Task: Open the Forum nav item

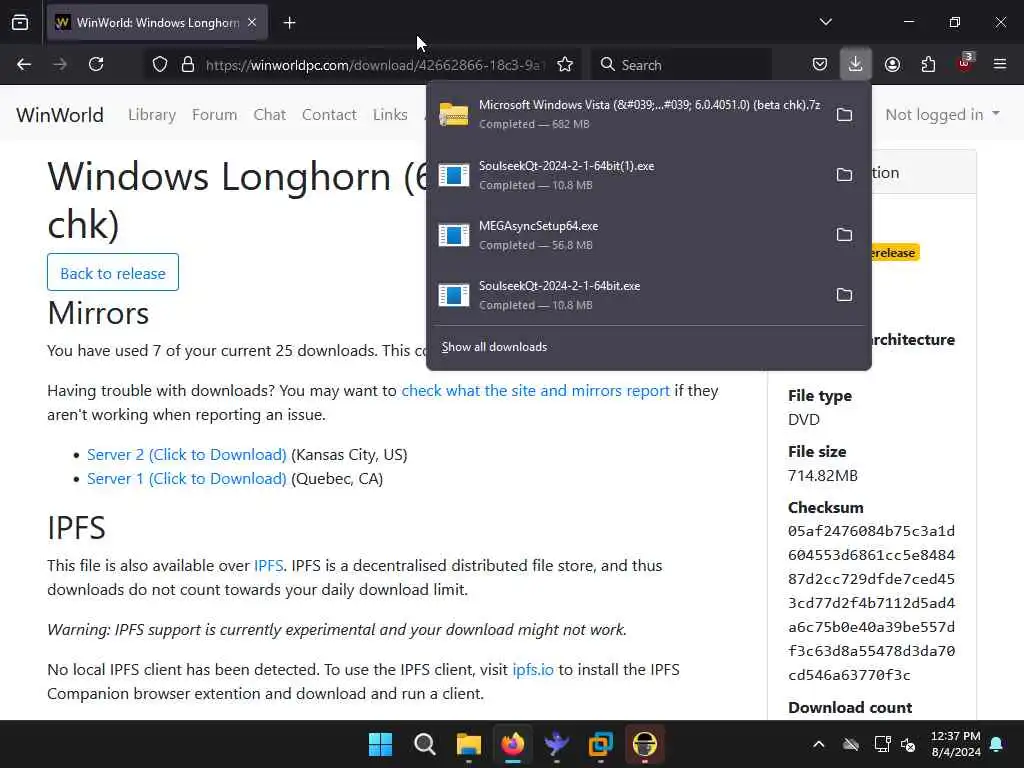Action: click(x=214, y=115)
